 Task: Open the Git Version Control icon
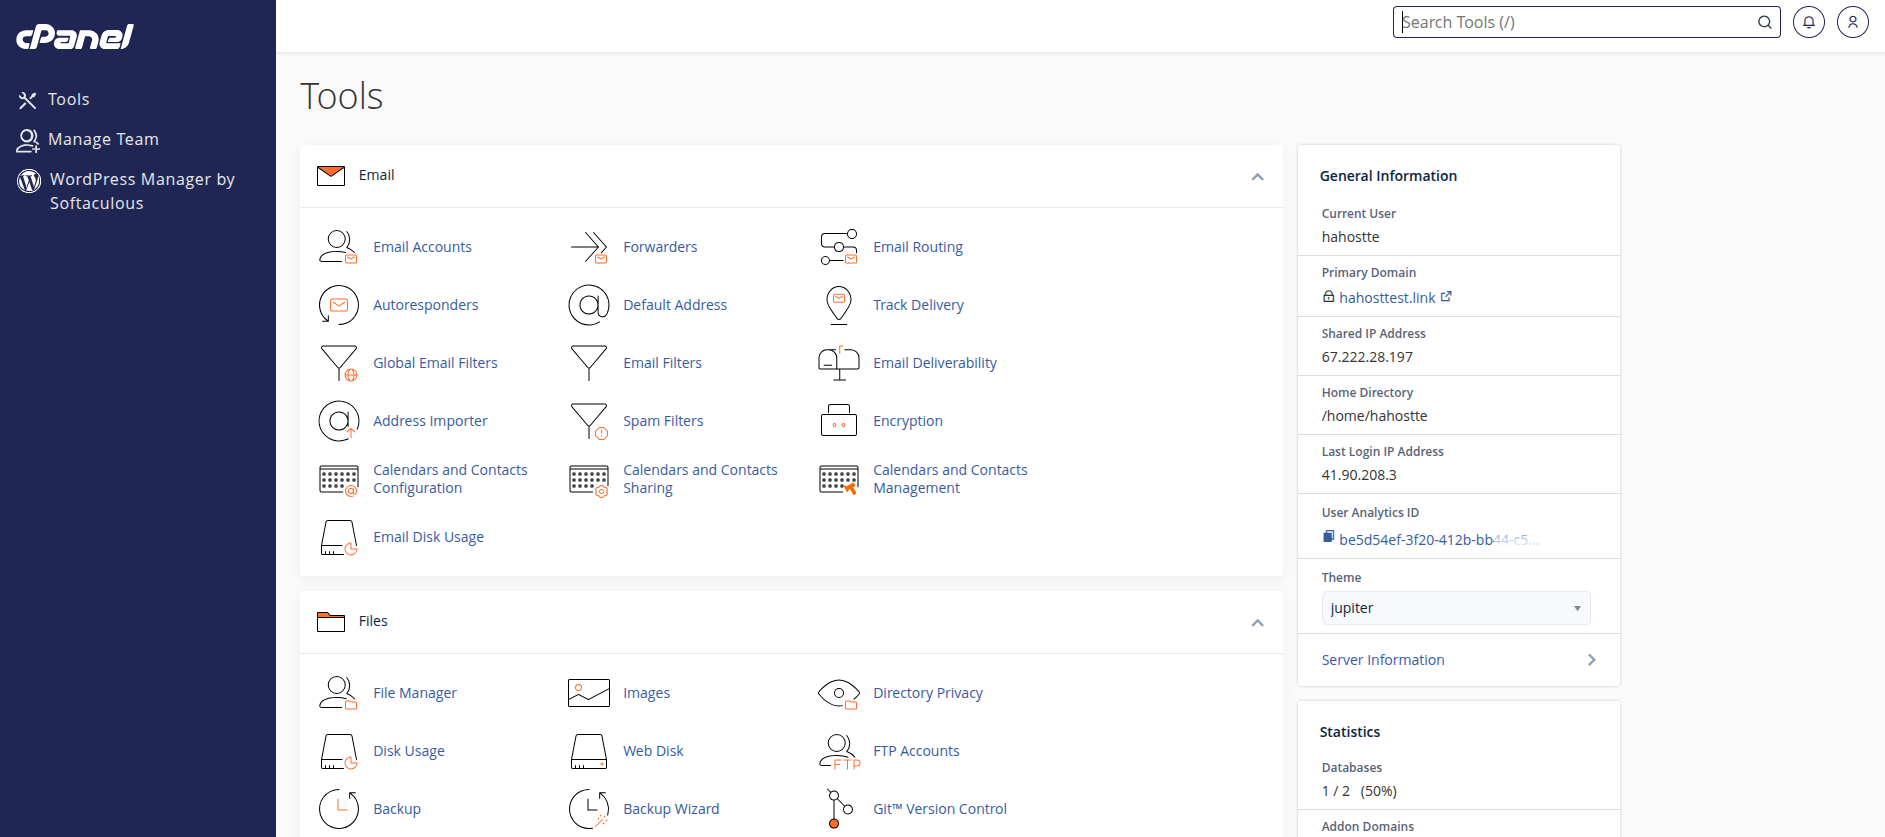[x=838, y=809]
